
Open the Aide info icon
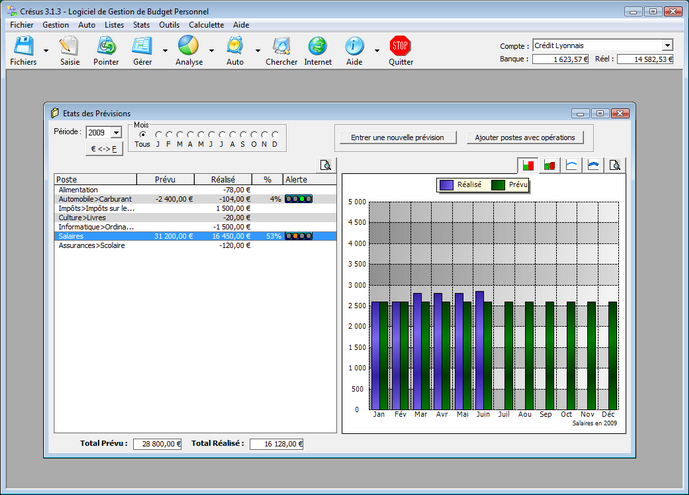pyautogui.click(x=354, y=46)
